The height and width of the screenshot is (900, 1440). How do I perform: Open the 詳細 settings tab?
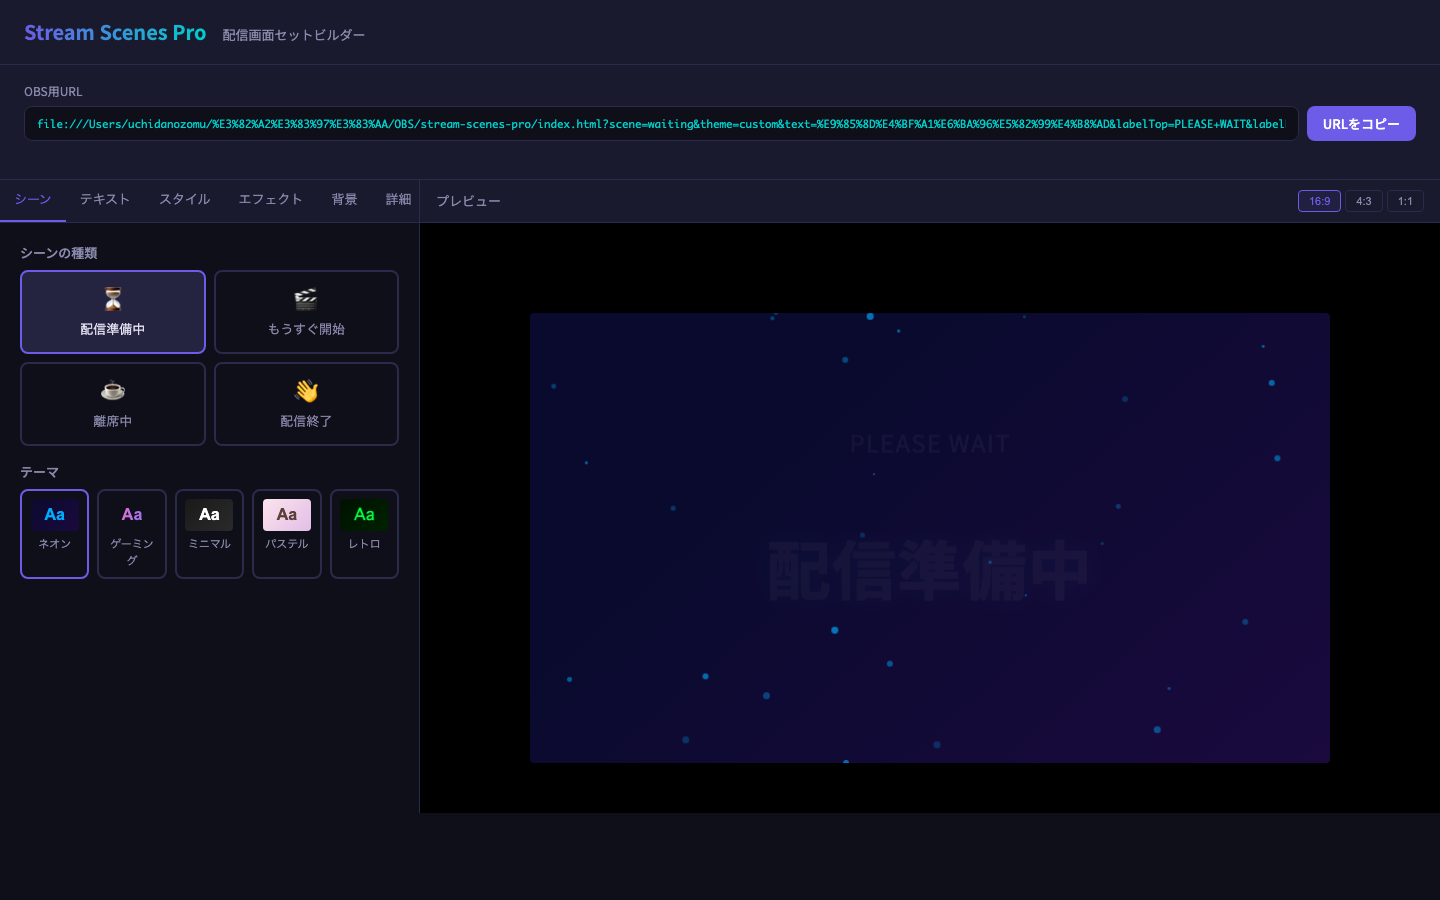point(398,199)
